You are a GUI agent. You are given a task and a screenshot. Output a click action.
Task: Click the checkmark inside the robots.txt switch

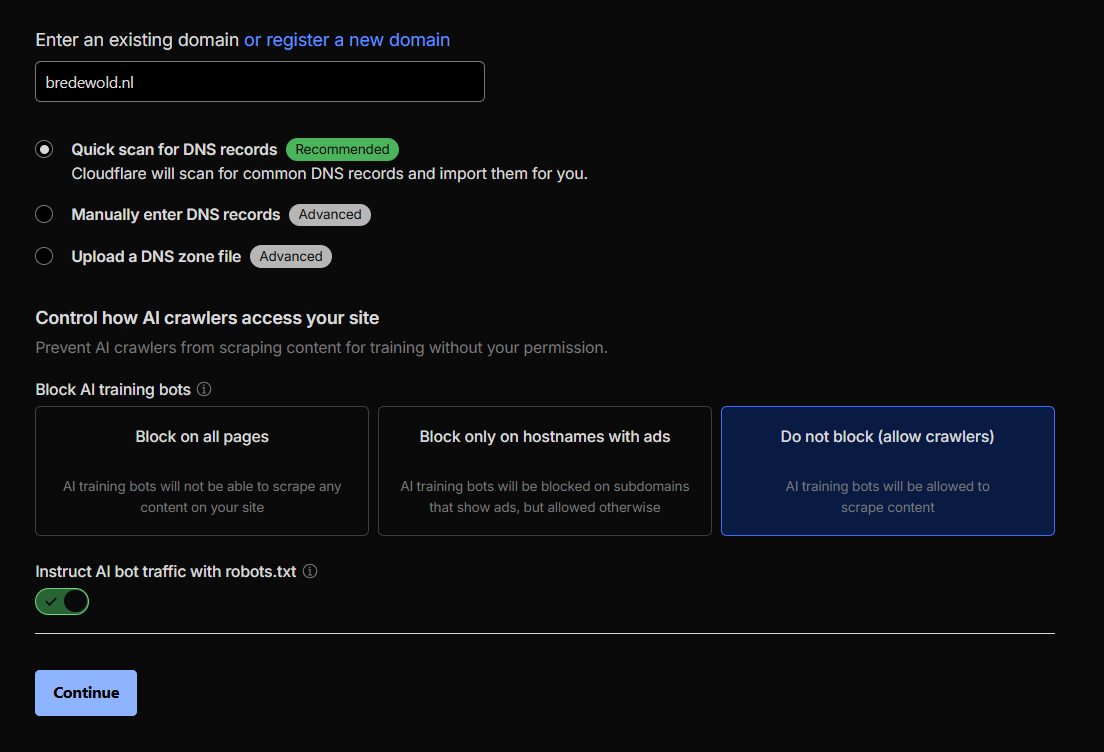pyautogui.click(x=53, y=601)
